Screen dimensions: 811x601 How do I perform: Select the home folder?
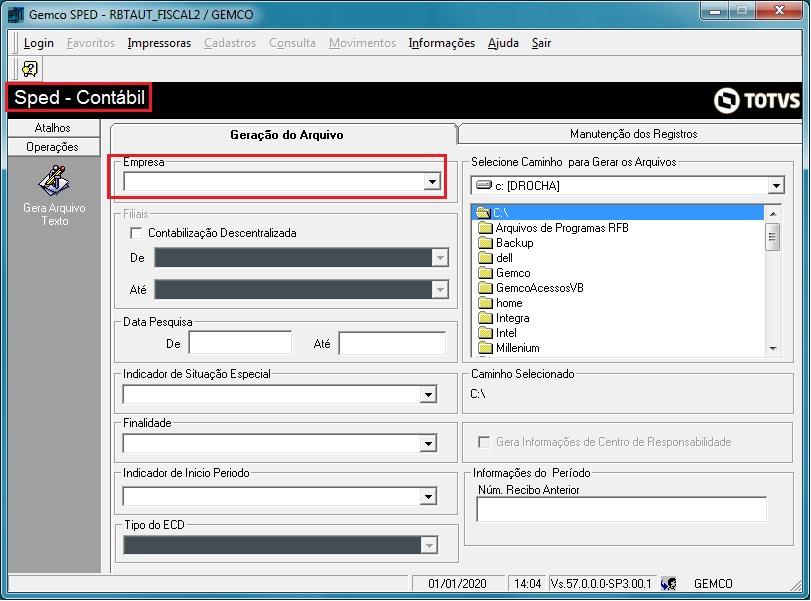pos(500,303)
